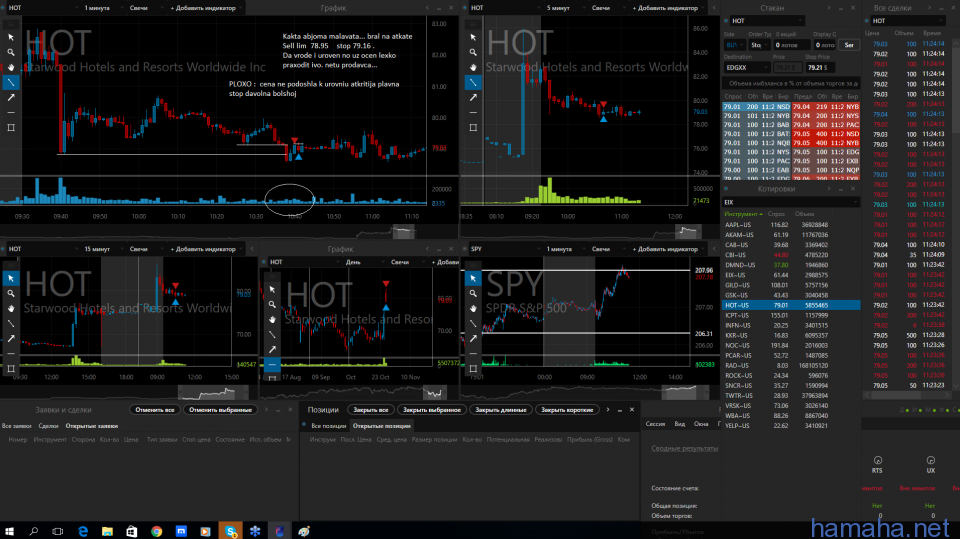The image size is (960, 539).
Task: Click Stop Price field 79.21 $
Action: [x=820, y=67]
